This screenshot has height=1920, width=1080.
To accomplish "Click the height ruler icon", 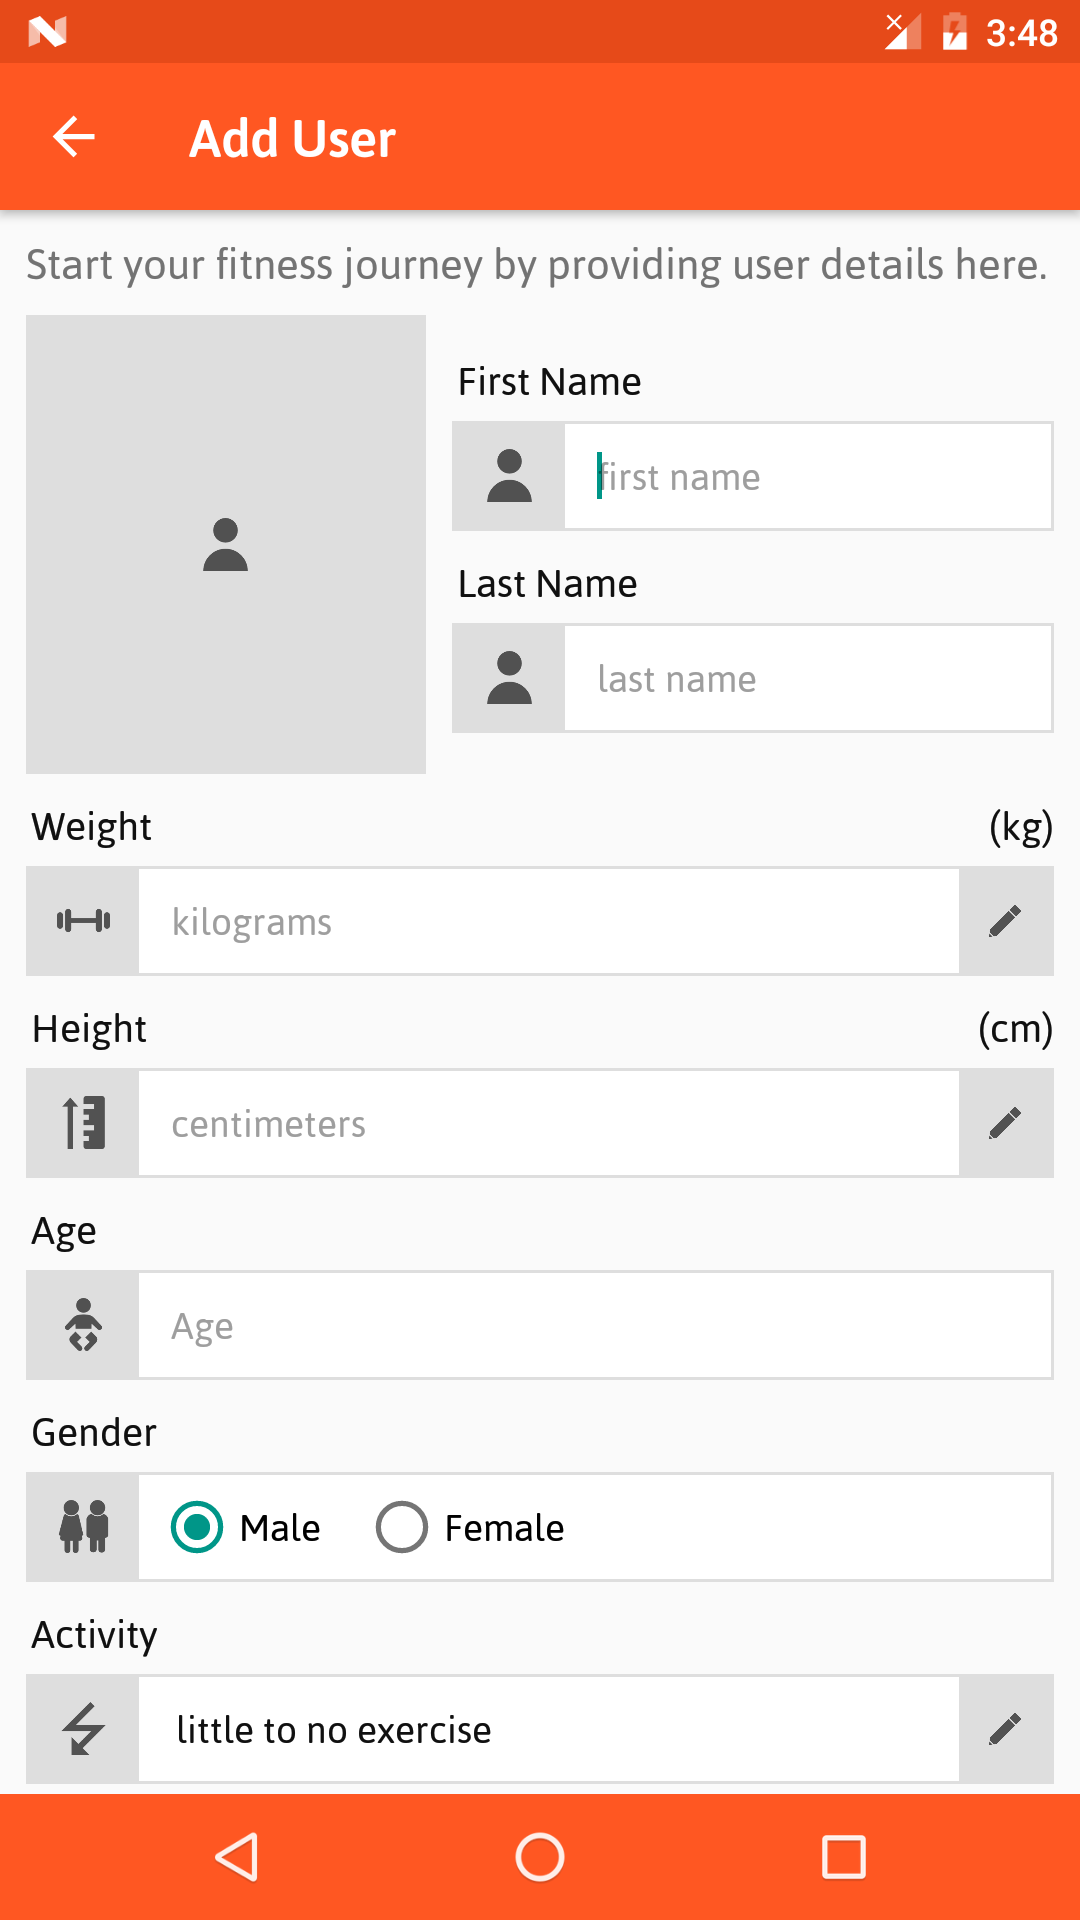I will click(83, 1123).
